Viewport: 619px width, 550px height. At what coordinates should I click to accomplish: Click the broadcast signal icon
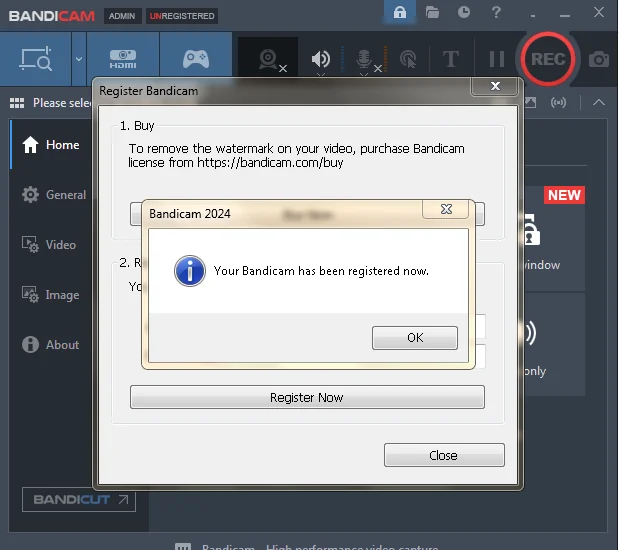(558, 103)
